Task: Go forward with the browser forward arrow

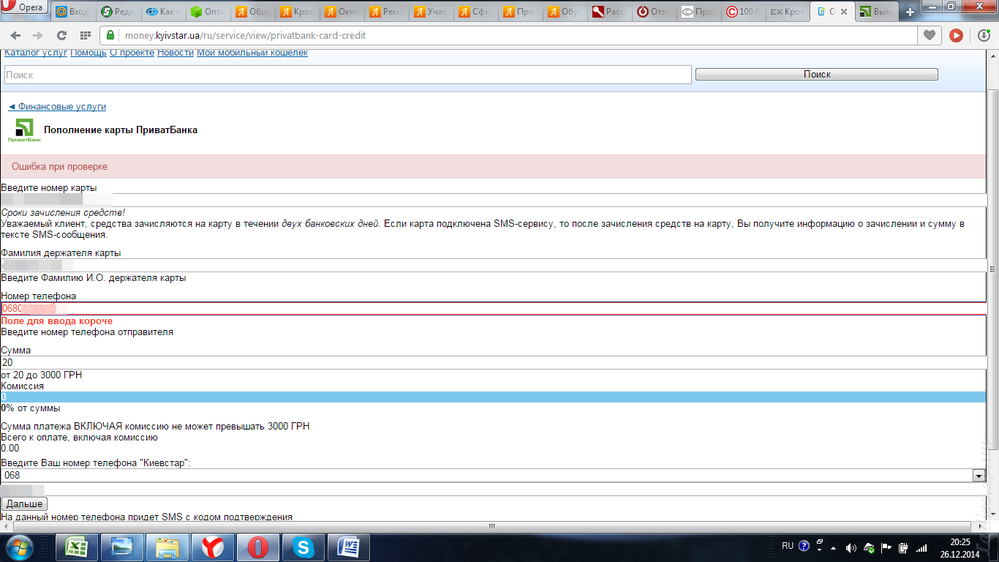Action: 38,36
